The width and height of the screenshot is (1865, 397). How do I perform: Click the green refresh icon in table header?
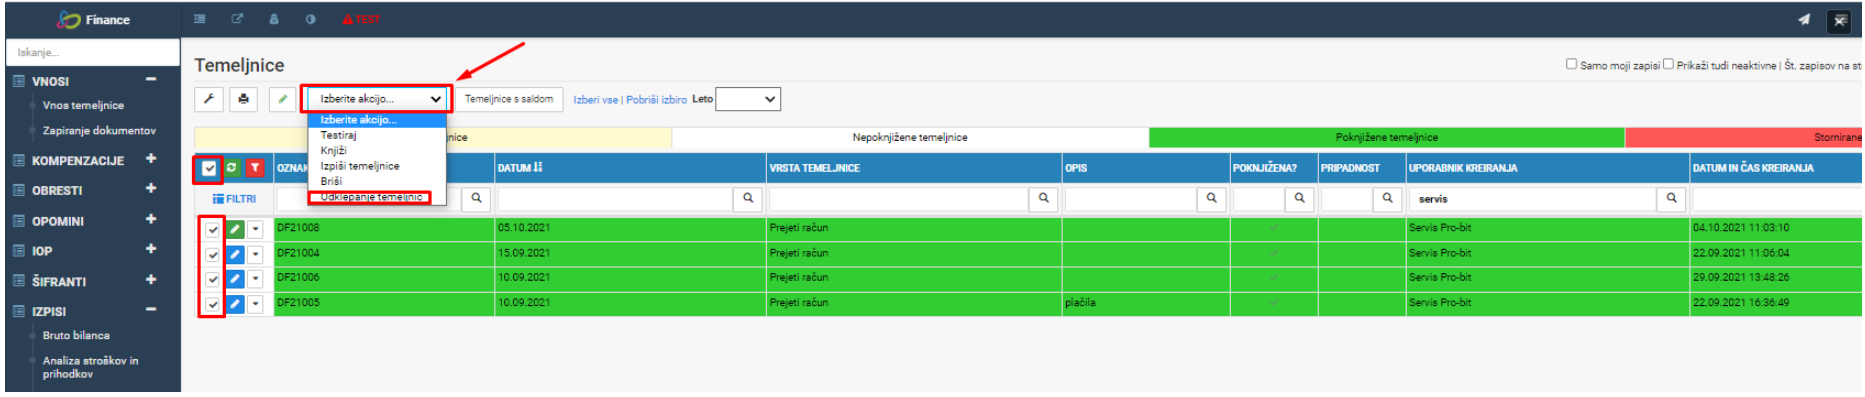point(232,168)
